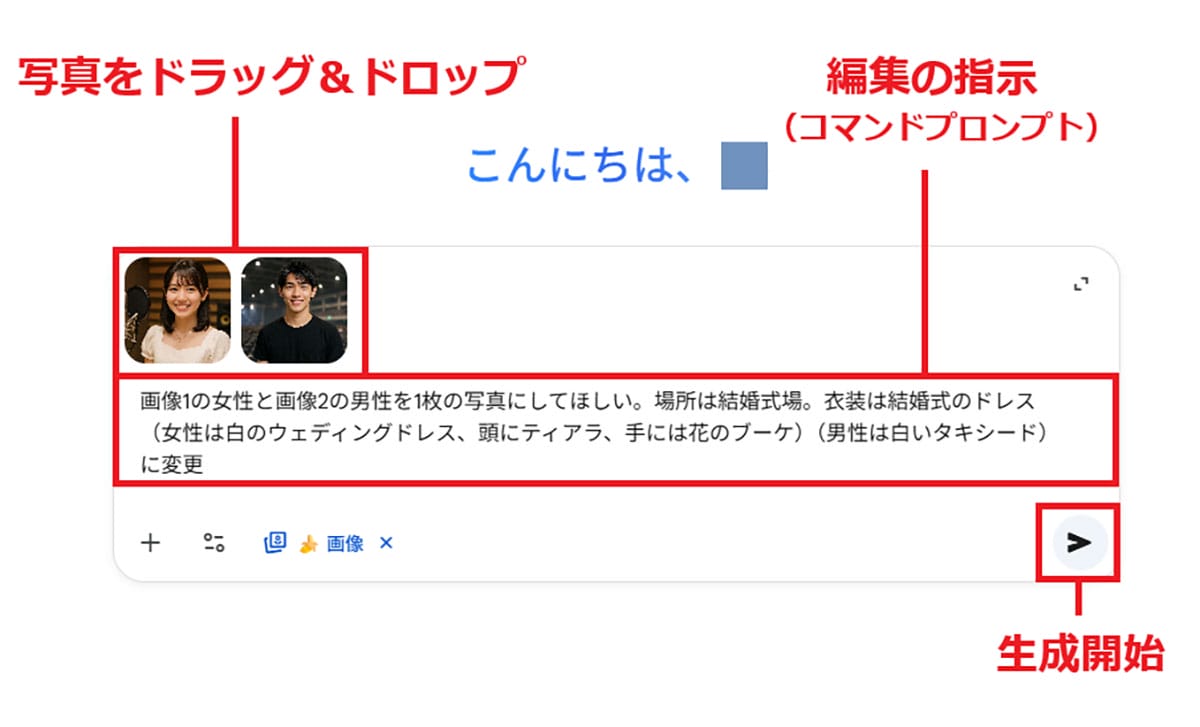1200x727 pixels.
Task: Click the image gallery icon in the 画像 chip
Action: [275, 543]
